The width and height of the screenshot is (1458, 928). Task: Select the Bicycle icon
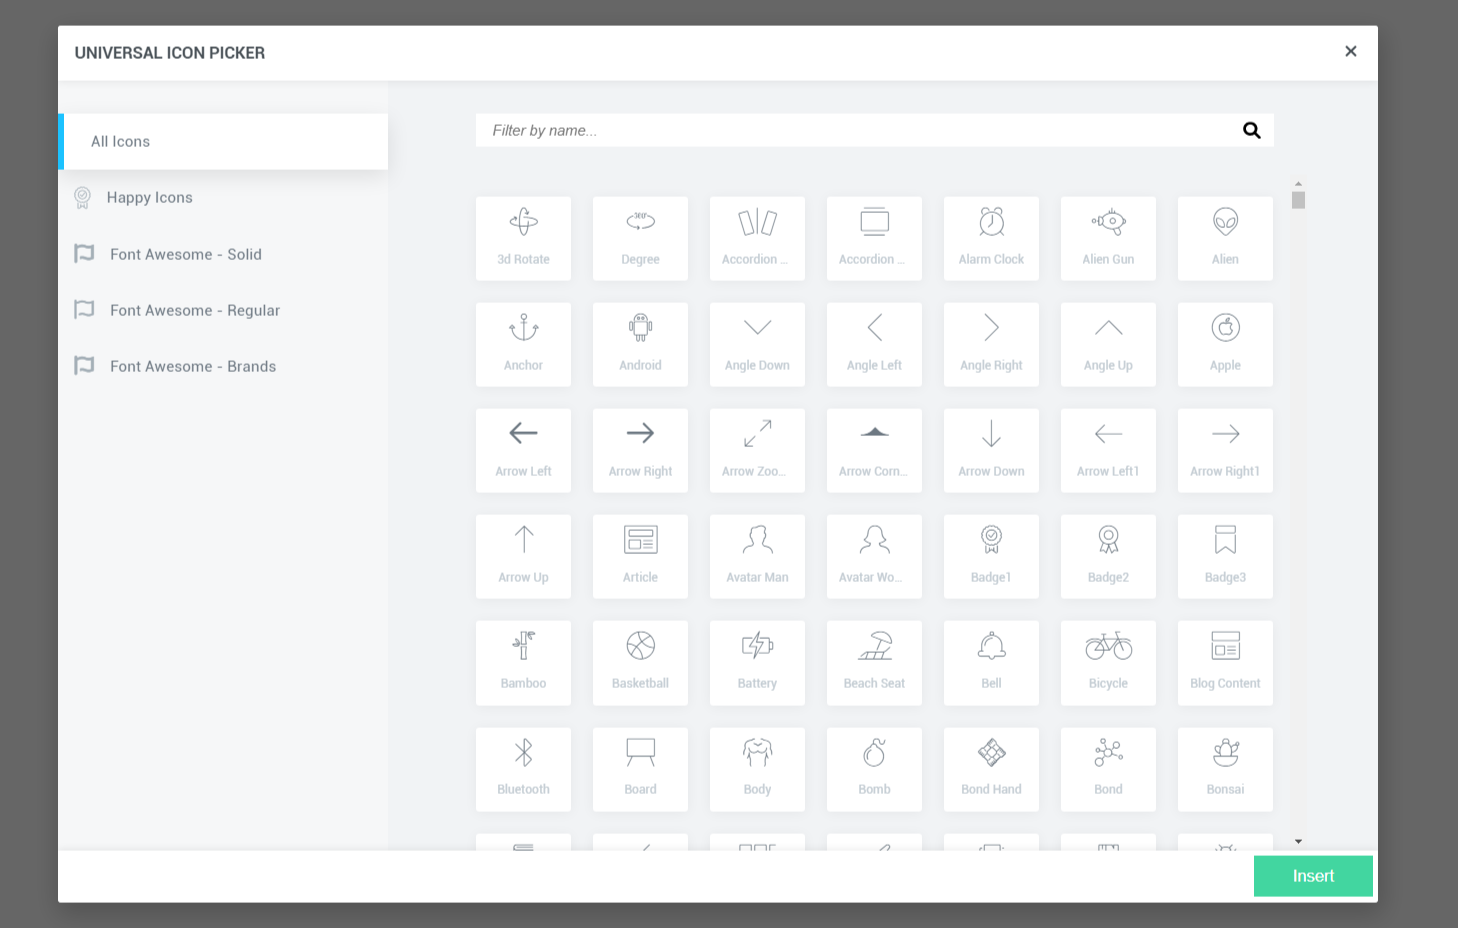point(1108,662)
